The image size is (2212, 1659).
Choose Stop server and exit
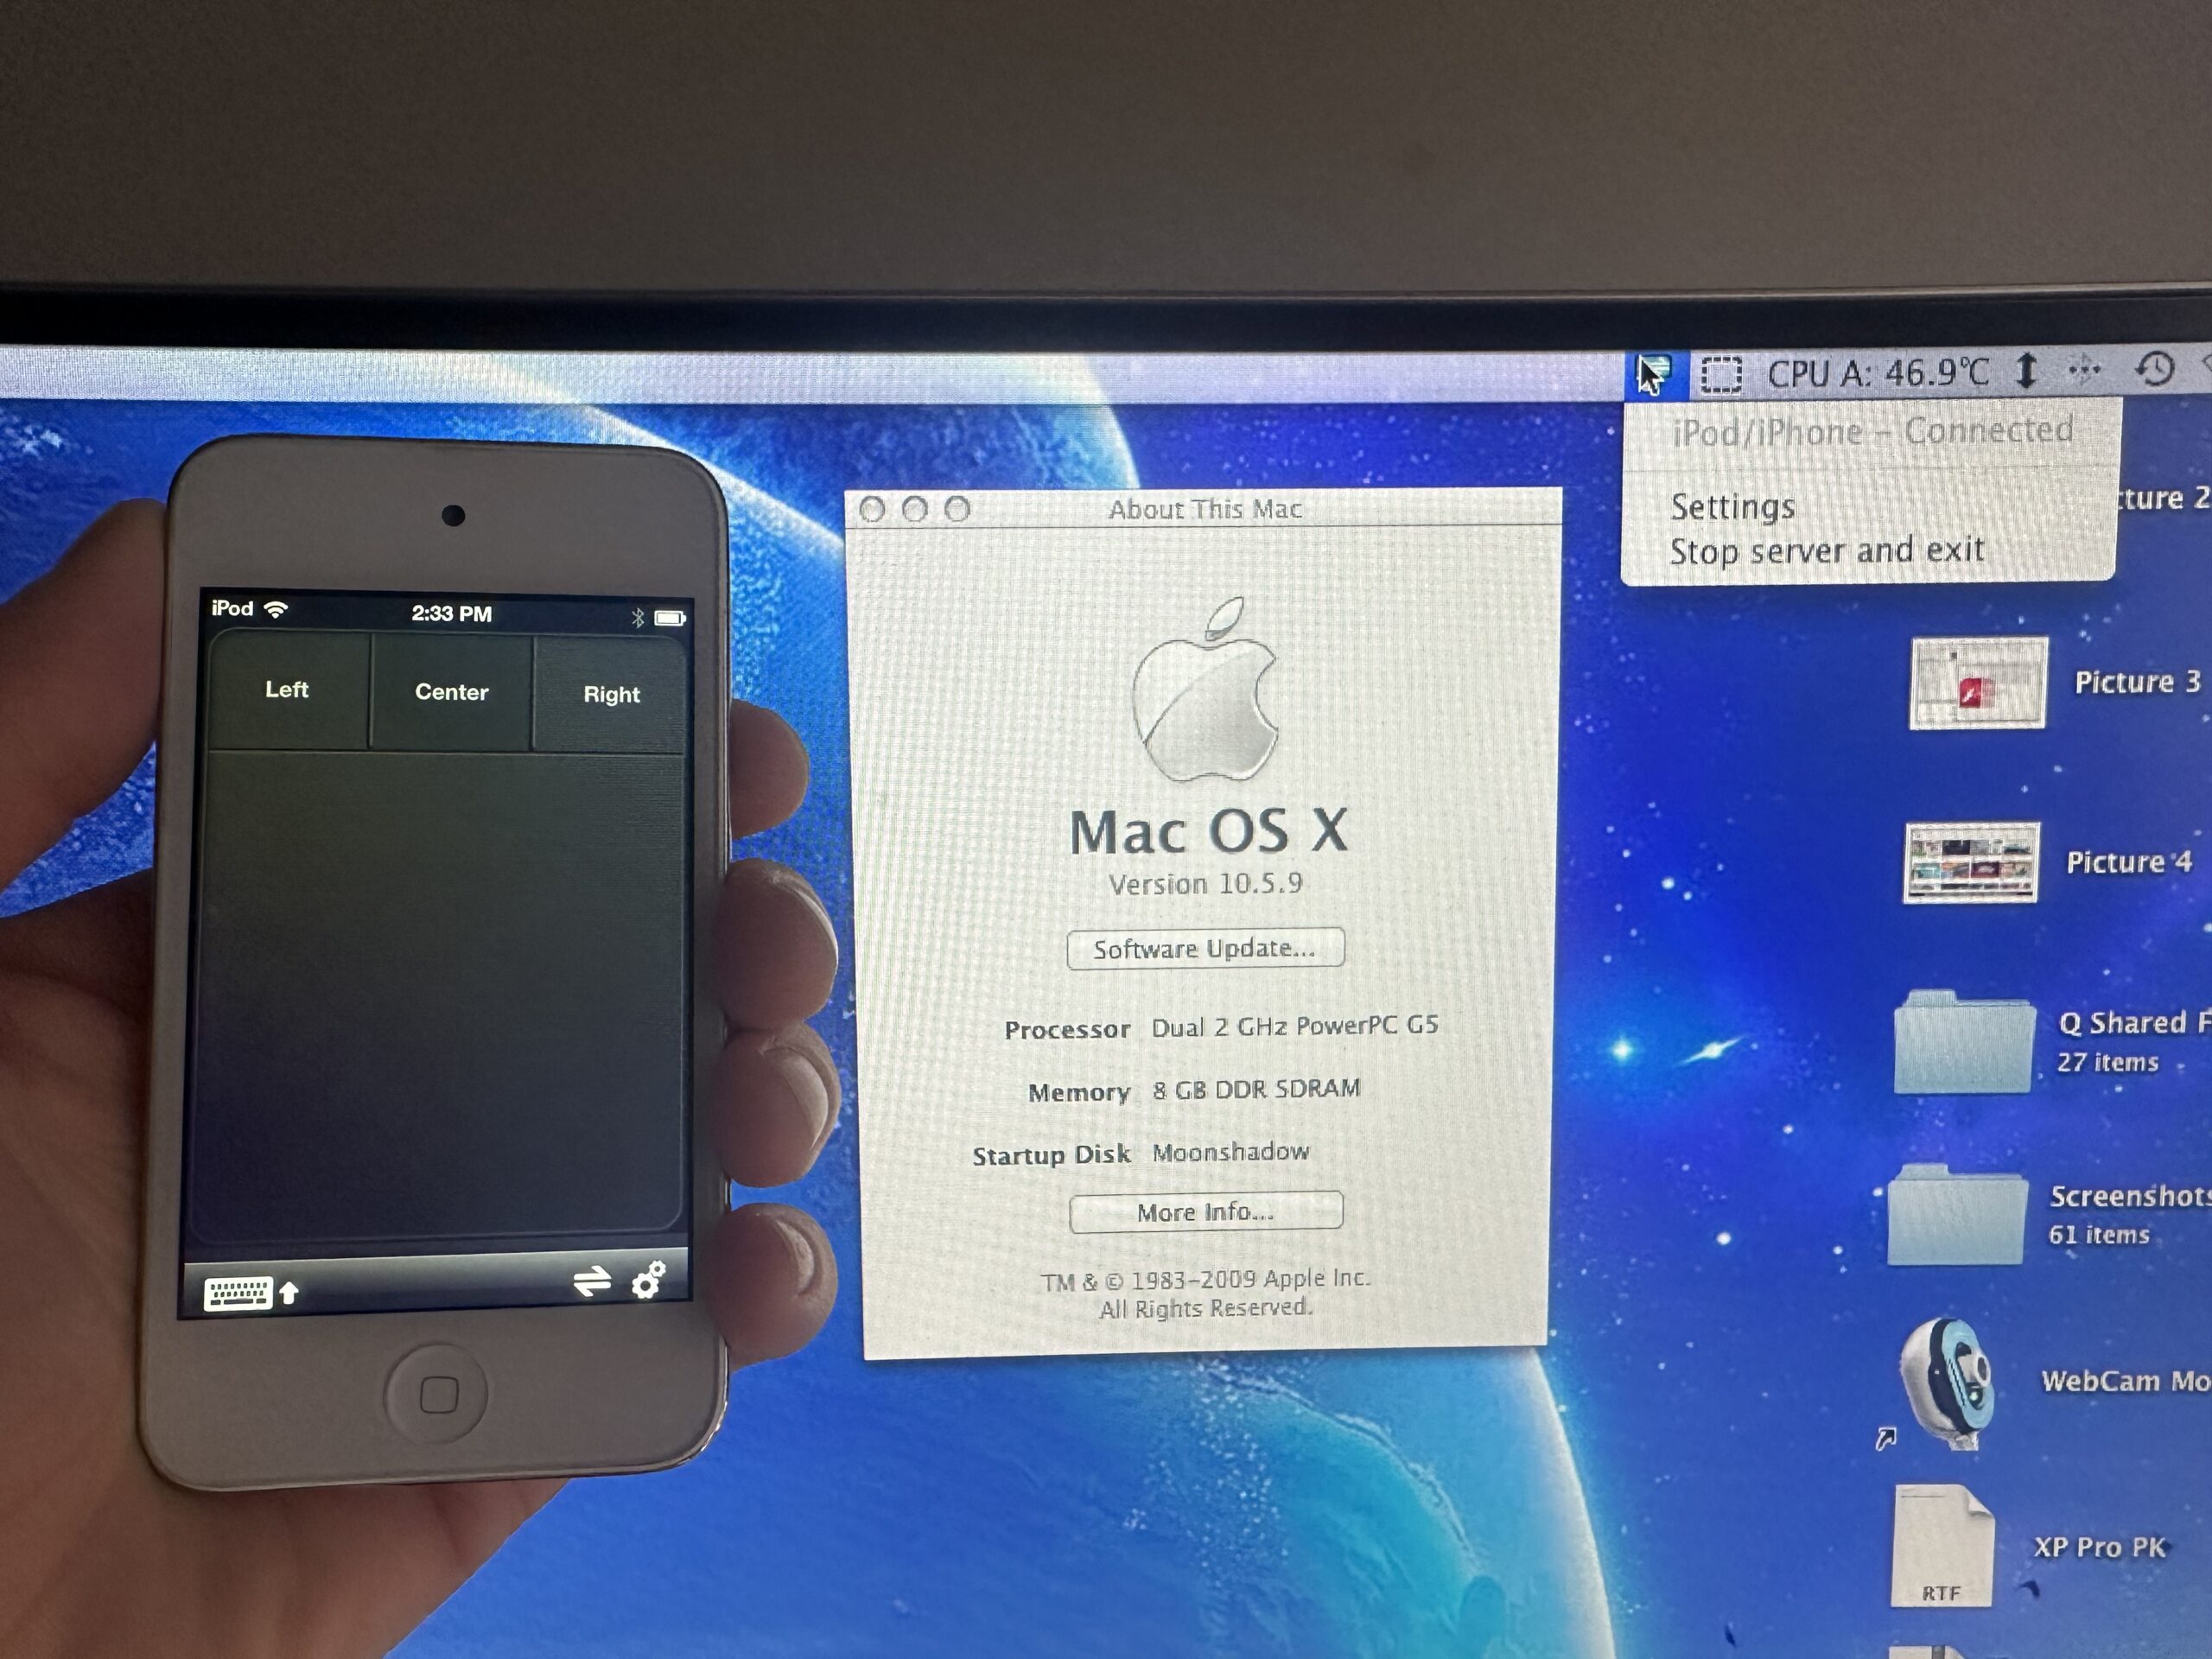(1826, 551)
